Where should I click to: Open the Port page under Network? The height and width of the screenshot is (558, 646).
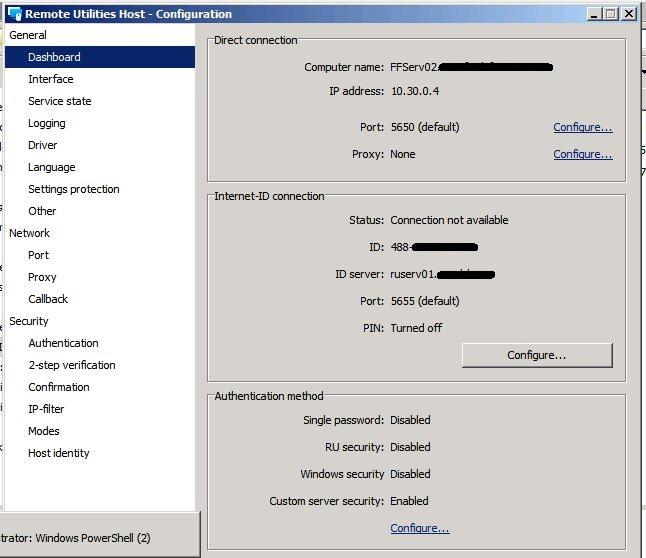pyautogui.click(x=38, y=255)
